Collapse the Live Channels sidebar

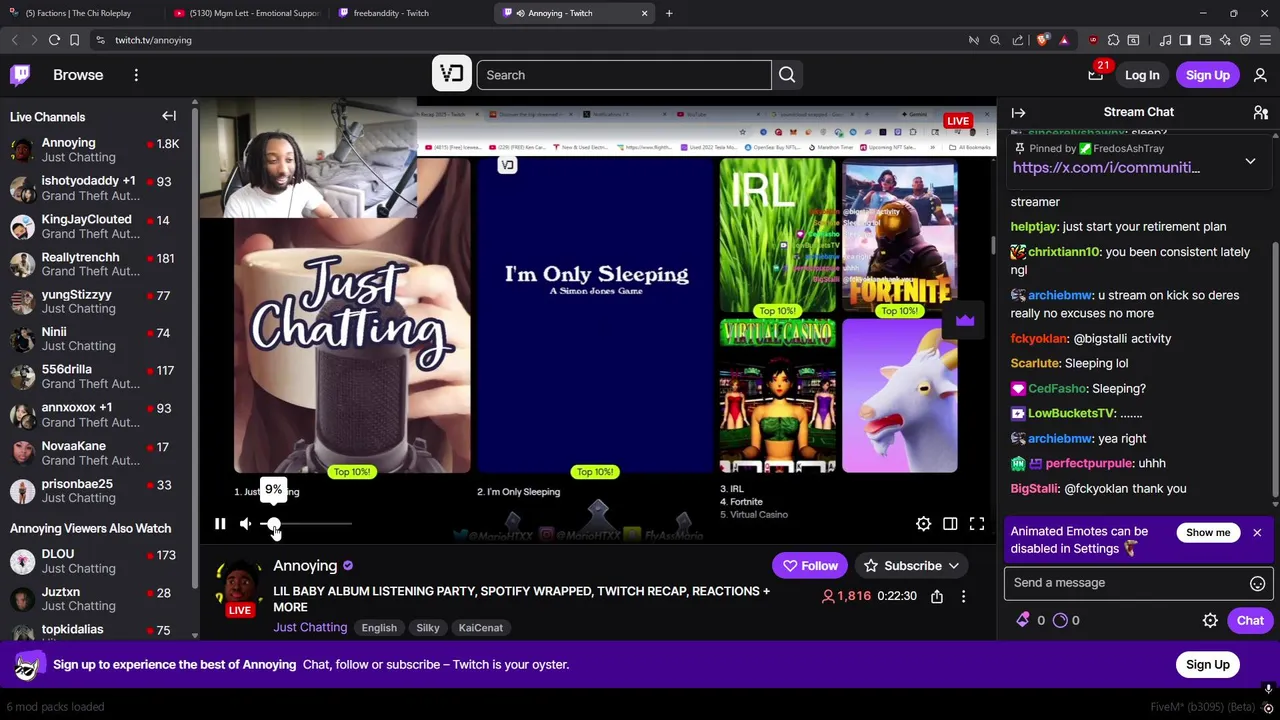tap(169, 116)
